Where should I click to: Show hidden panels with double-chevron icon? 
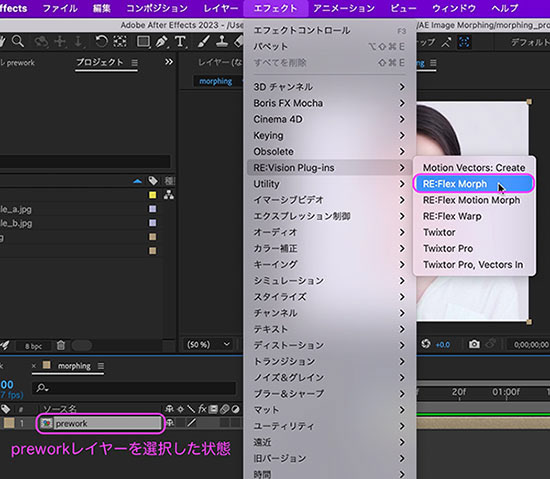[169, 62]
